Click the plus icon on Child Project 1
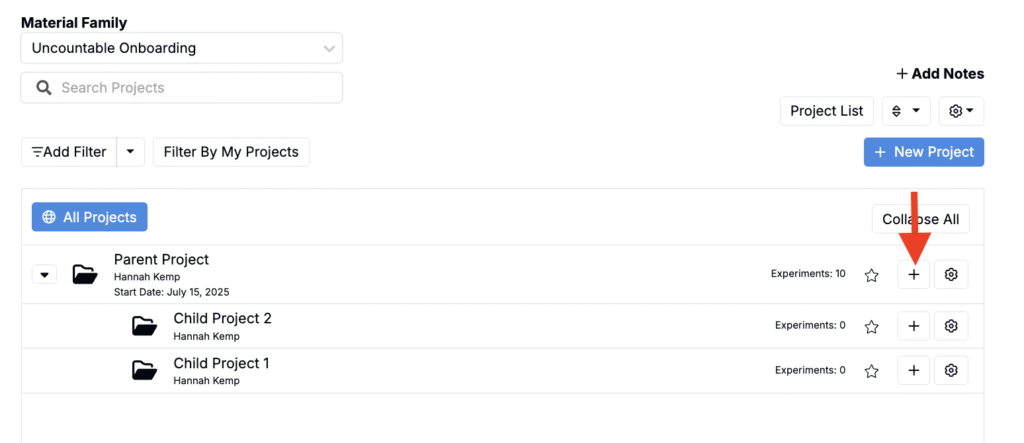The image size is (1024, 443). click(x=913, y=371)
